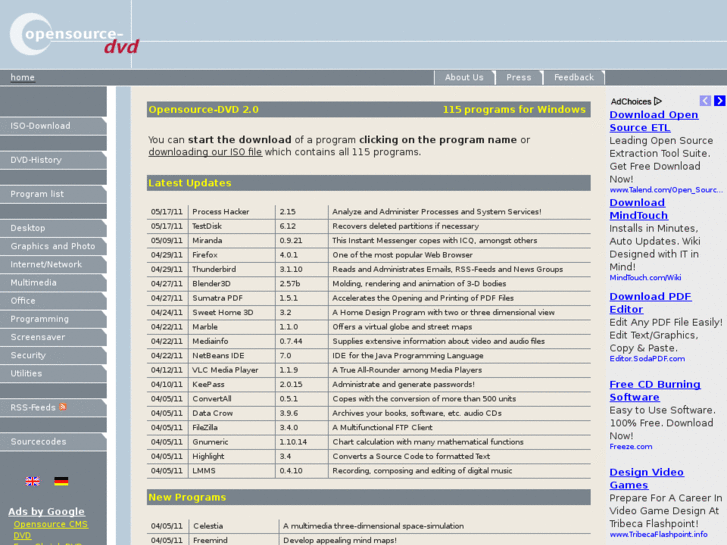Switch to German via Germany flag

[61, 481]
